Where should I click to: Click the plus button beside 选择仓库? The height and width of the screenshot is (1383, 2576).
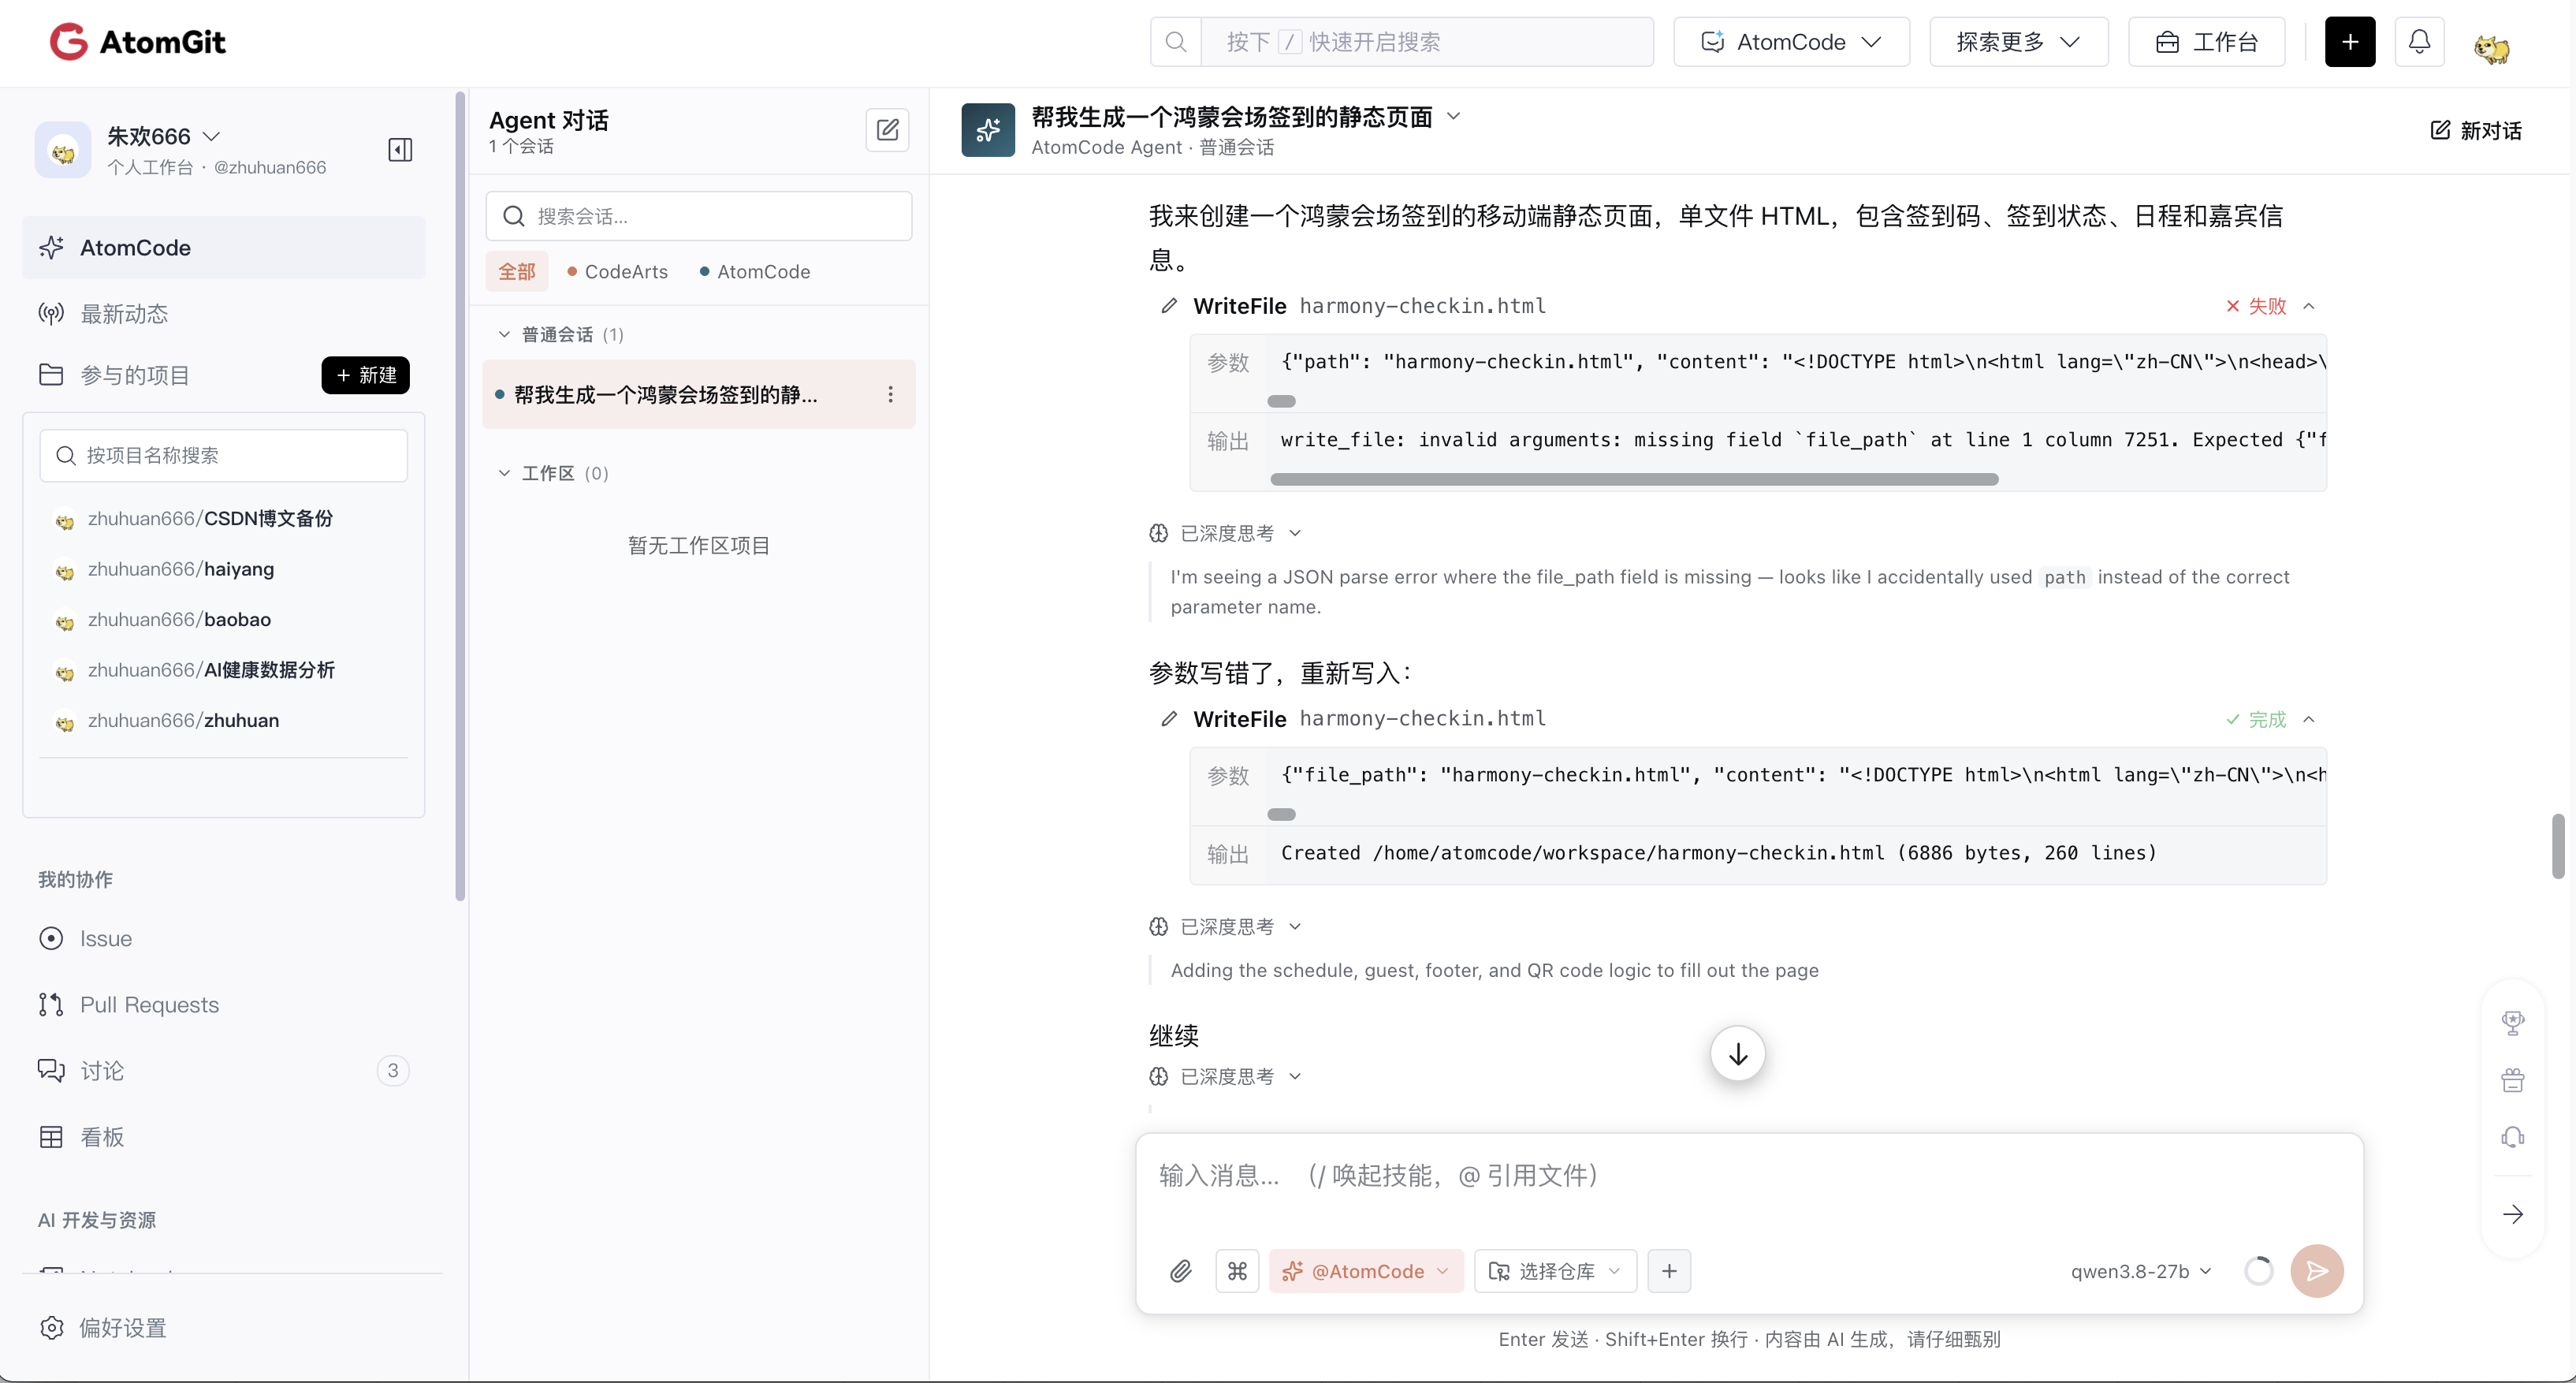click(x=1669, y=1271)
